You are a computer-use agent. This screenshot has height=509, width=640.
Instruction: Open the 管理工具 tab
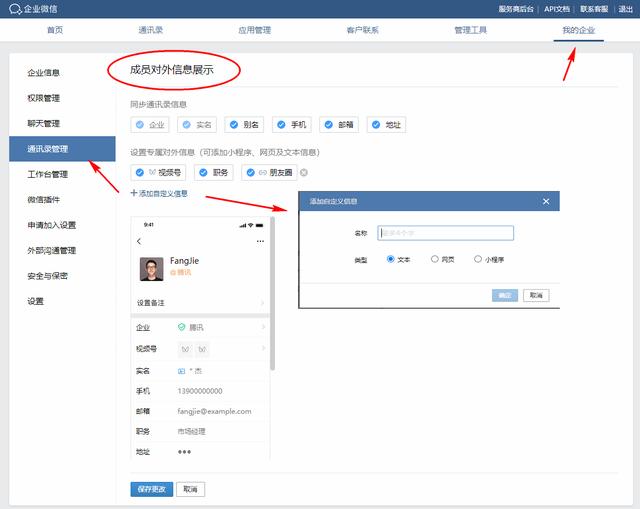coord(471,30)
